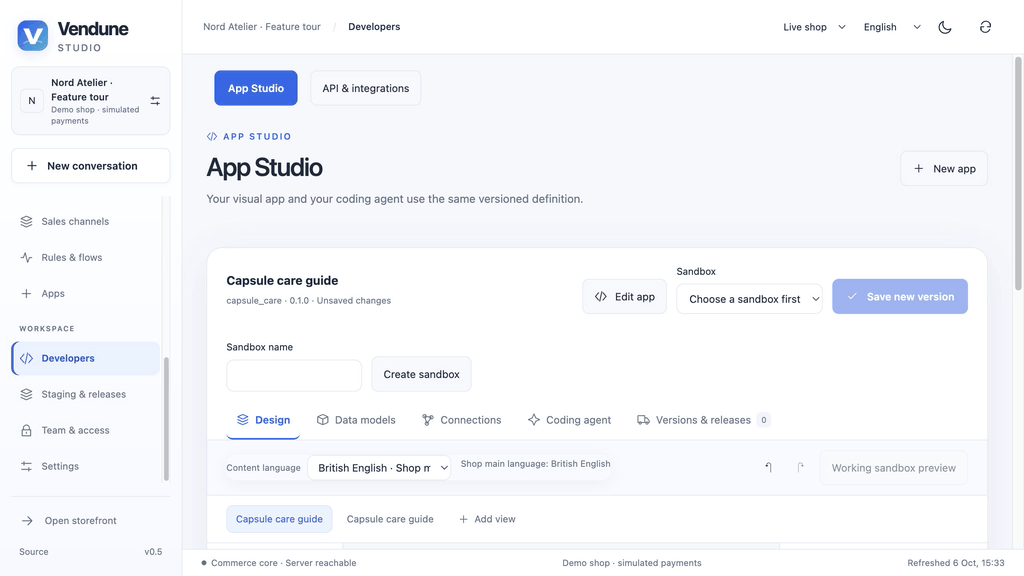This screenshot has width=1024, height=576.
Task: Open Sales channels in sidebar
Action: pyautogui.click(x=86, y=221)
